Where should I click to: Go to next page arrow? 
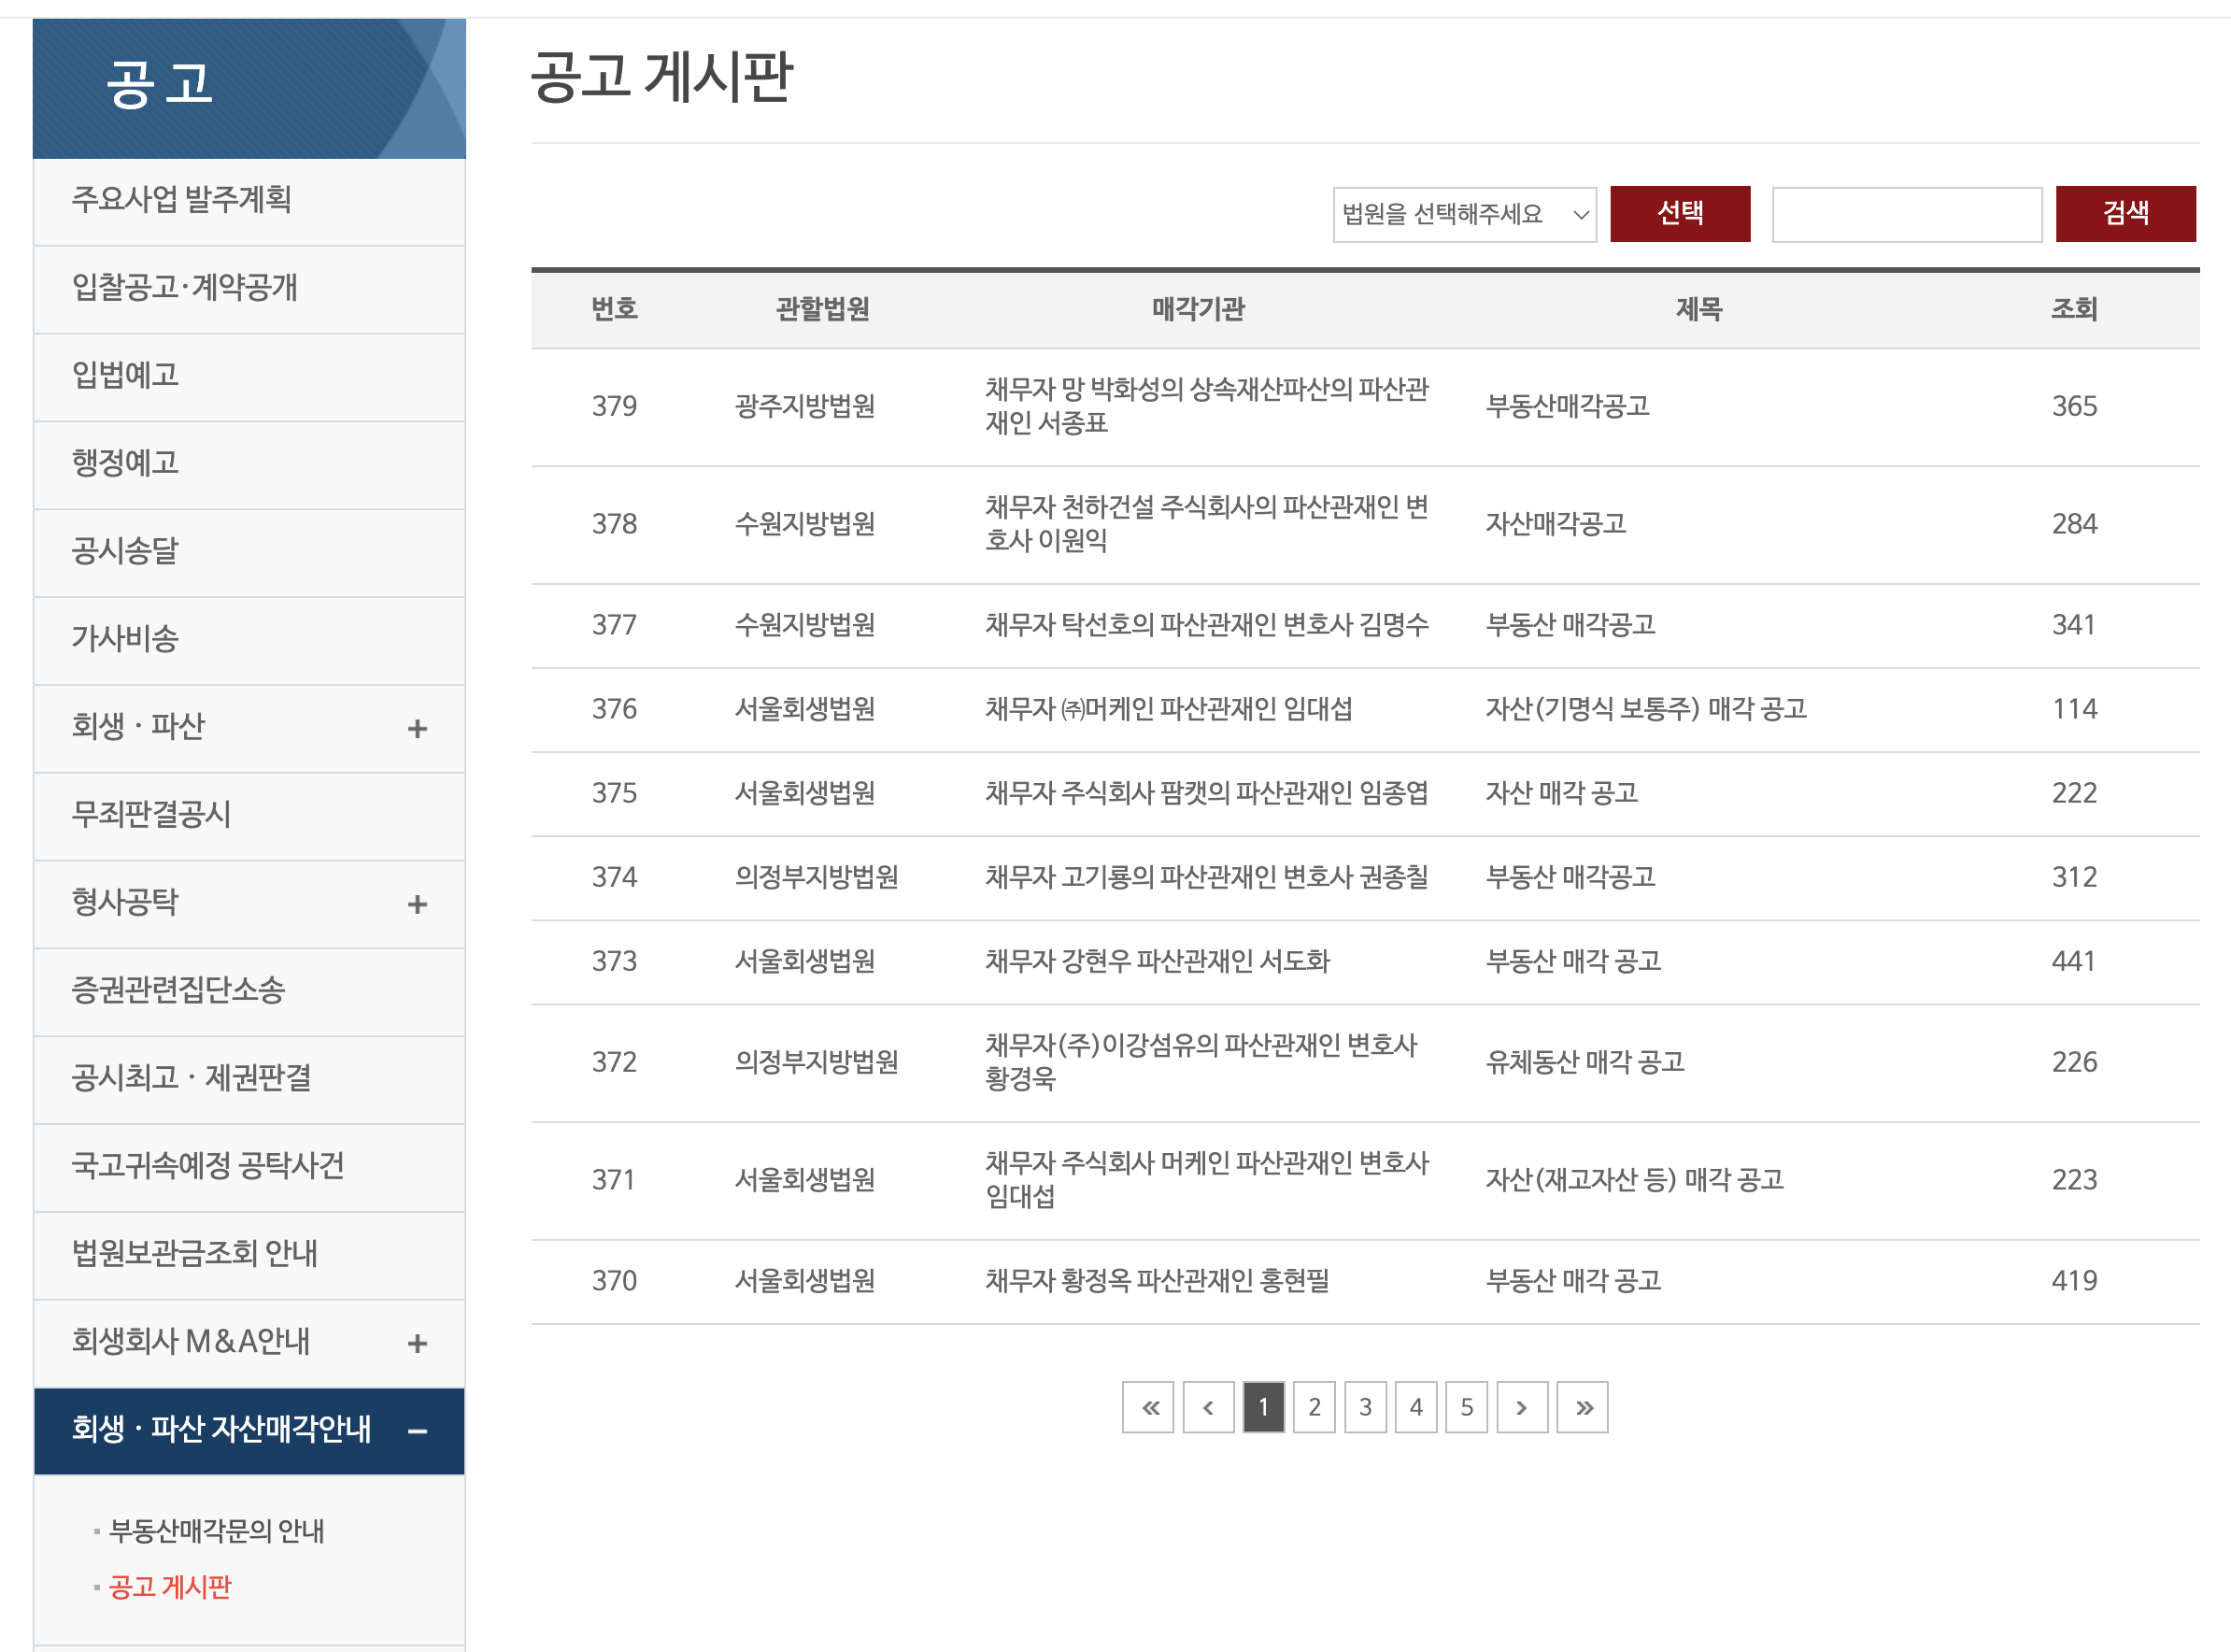[1521, 1407]
